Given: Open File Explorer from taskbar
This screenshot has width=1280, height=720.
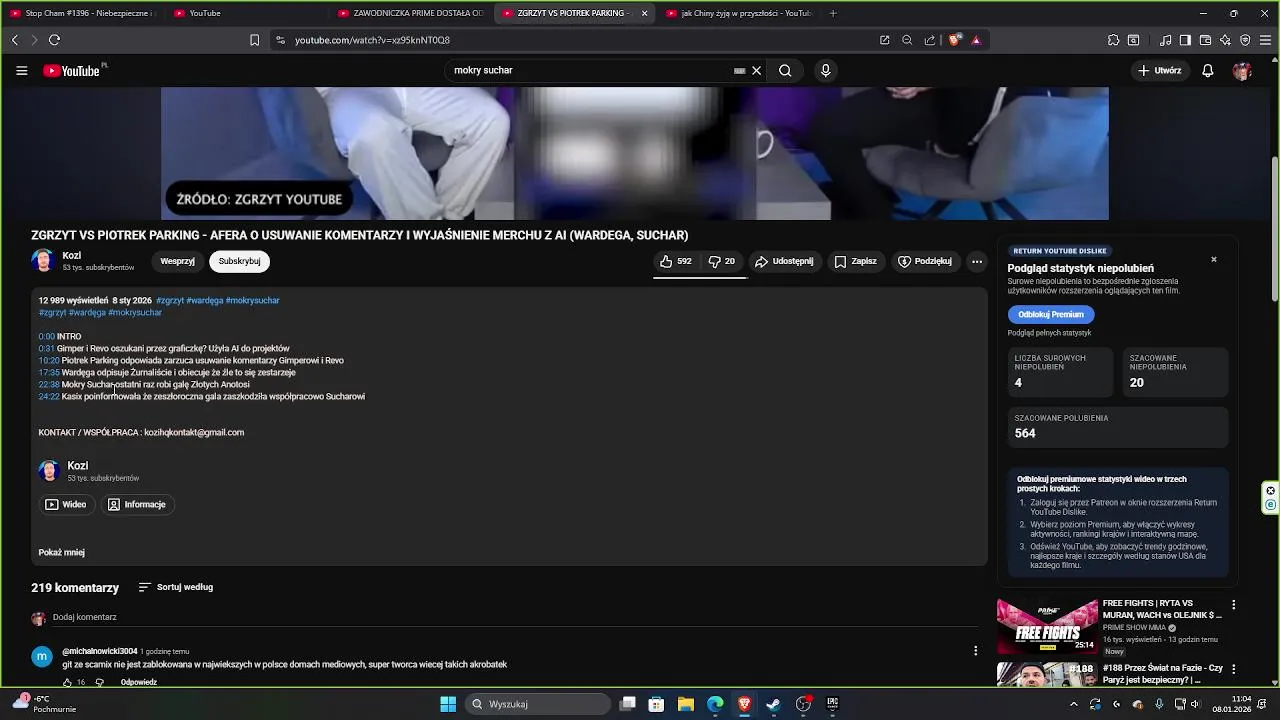Looking at the screenshot, I should pos(686,704).
